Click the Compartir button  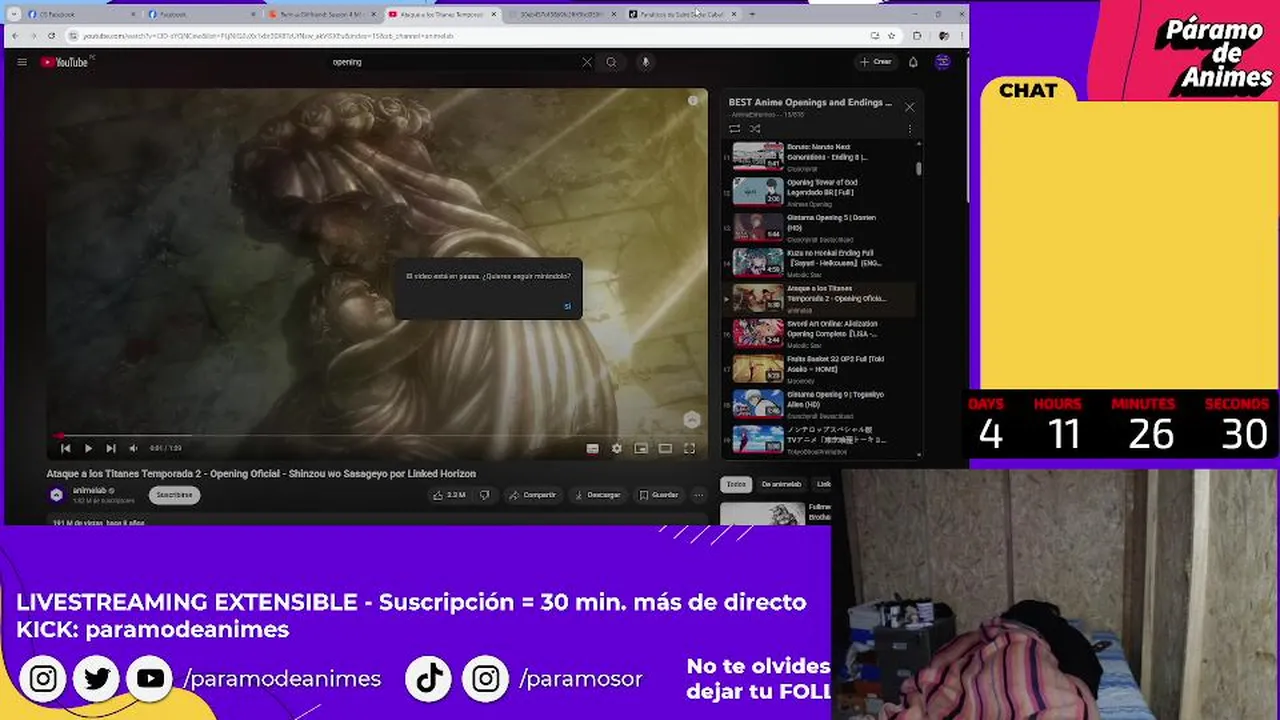click(x=532, y=495)
